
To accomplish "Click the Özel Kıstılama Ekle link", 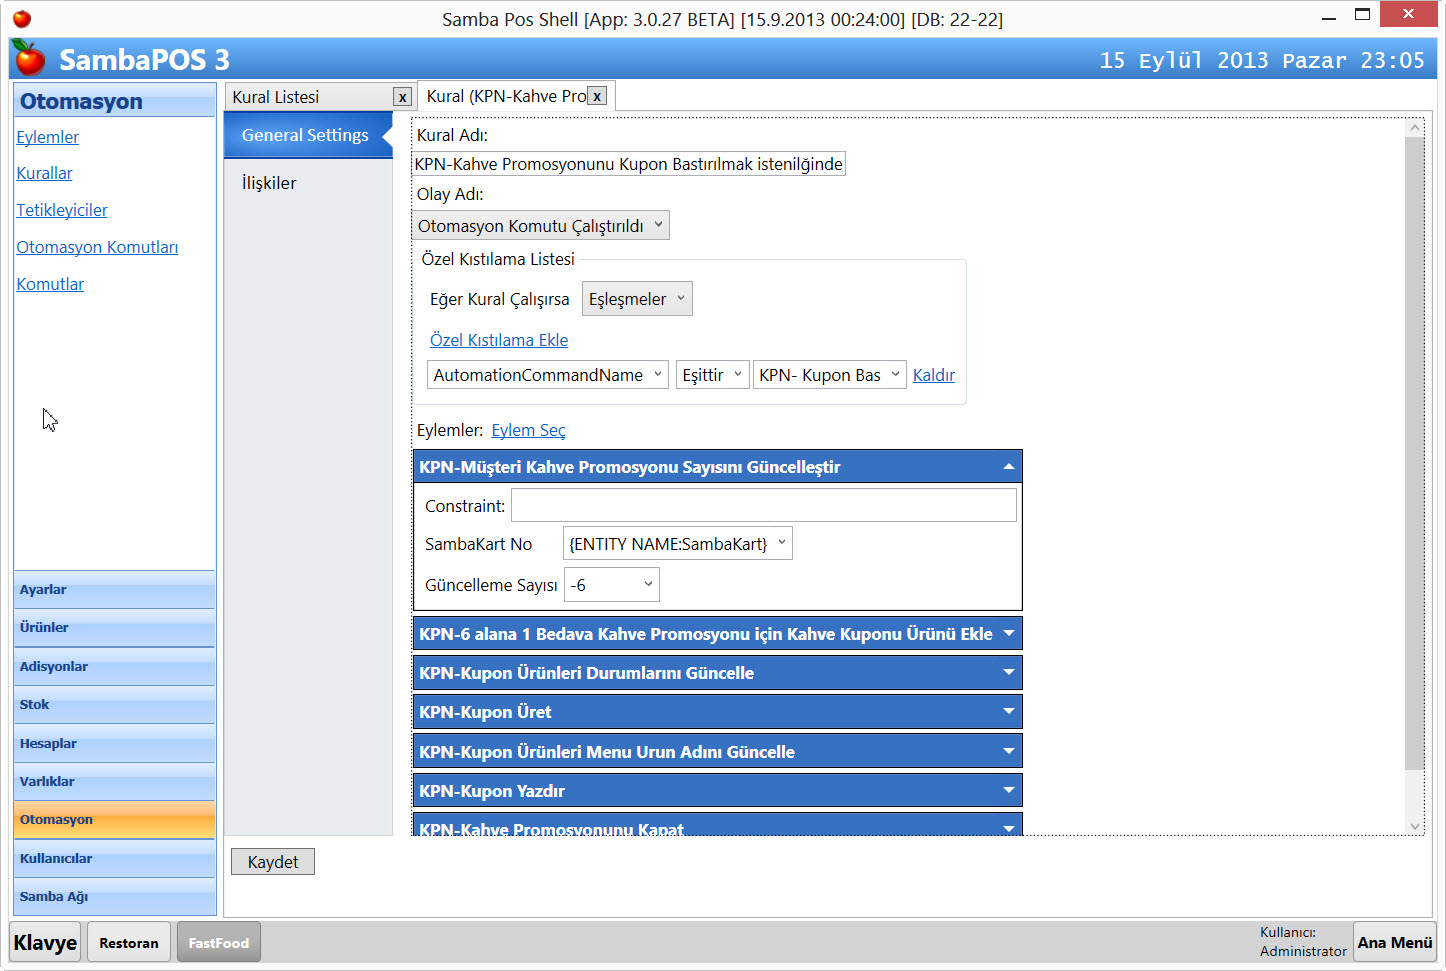I will coord(498,340).
